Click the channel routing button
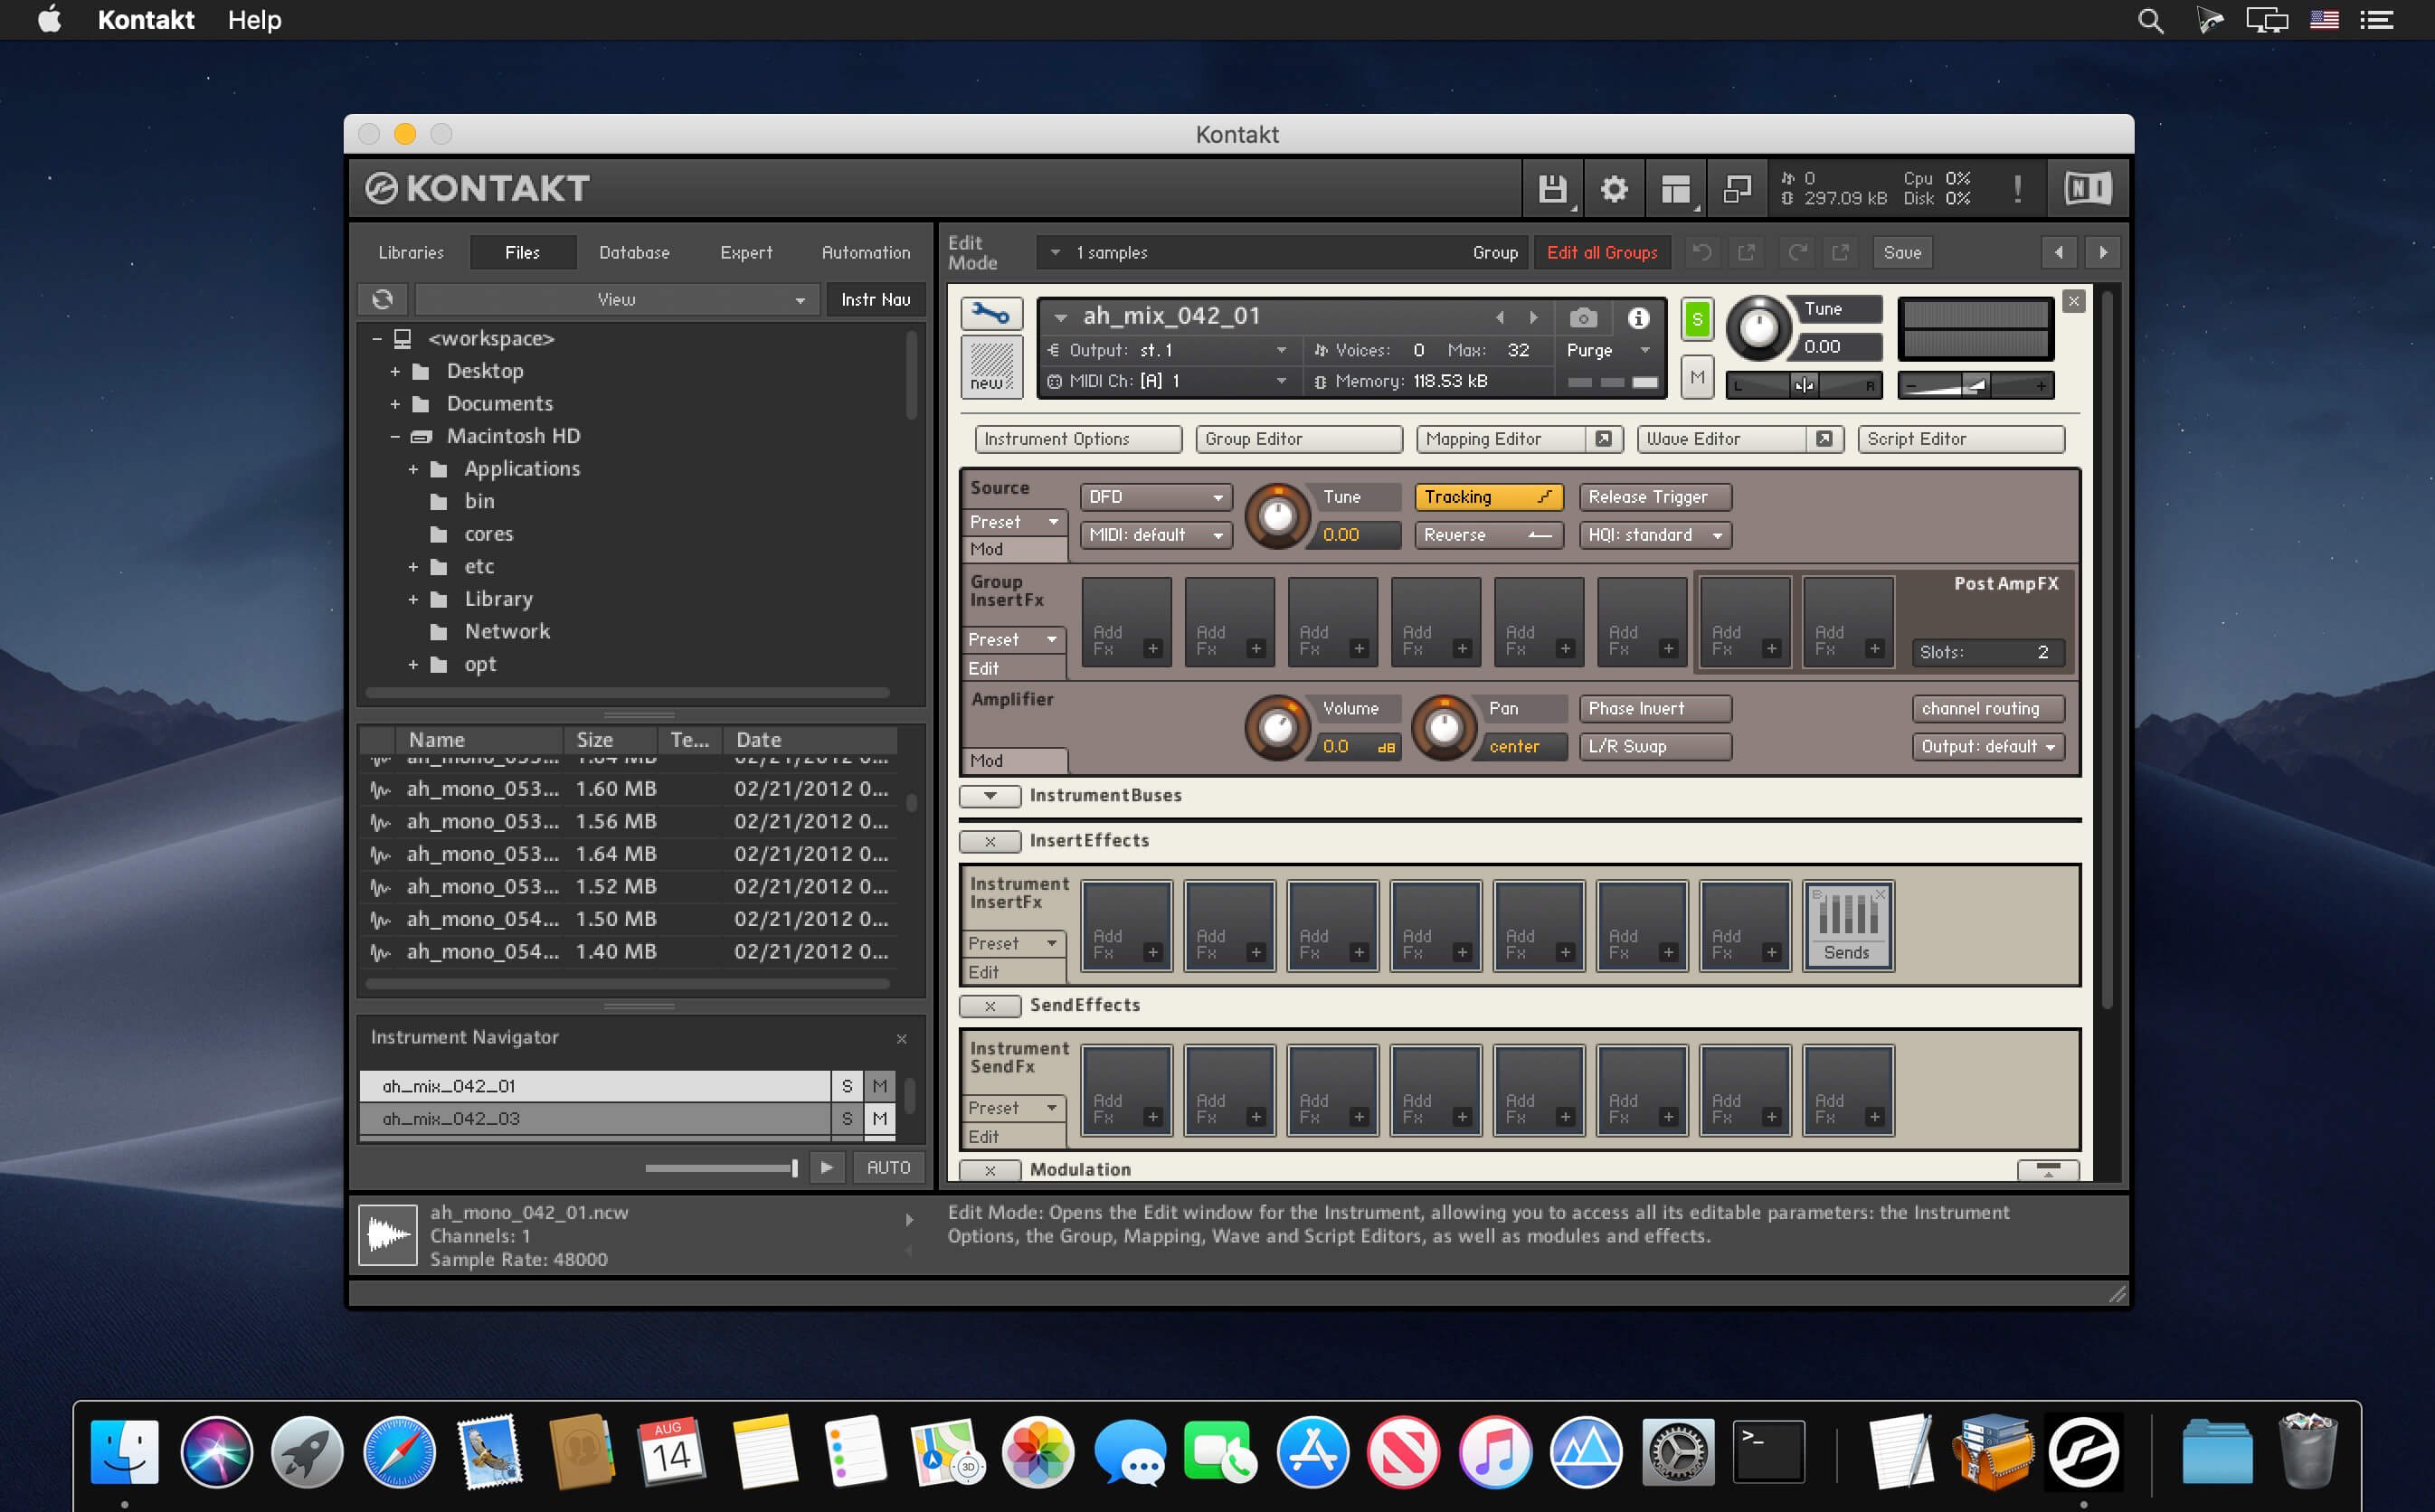2435x1512 pixels. (1988, 708)
